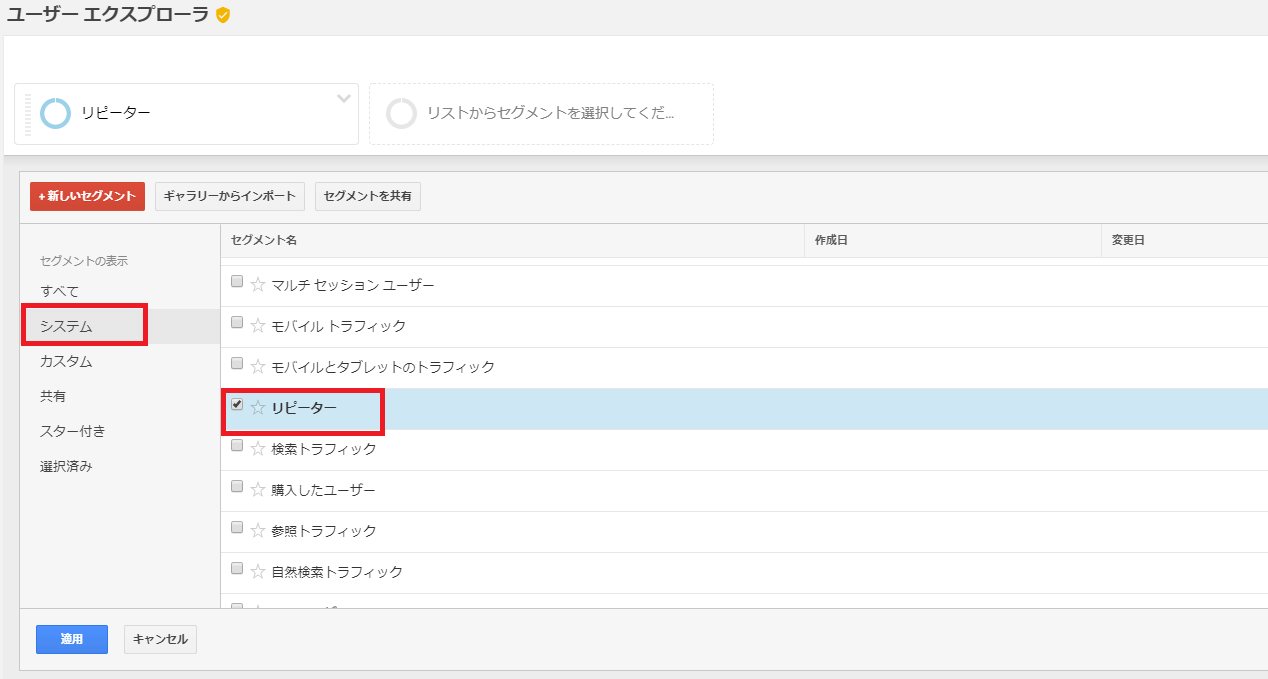Click the drag handle on リピーター card

(x=28, y=114)
